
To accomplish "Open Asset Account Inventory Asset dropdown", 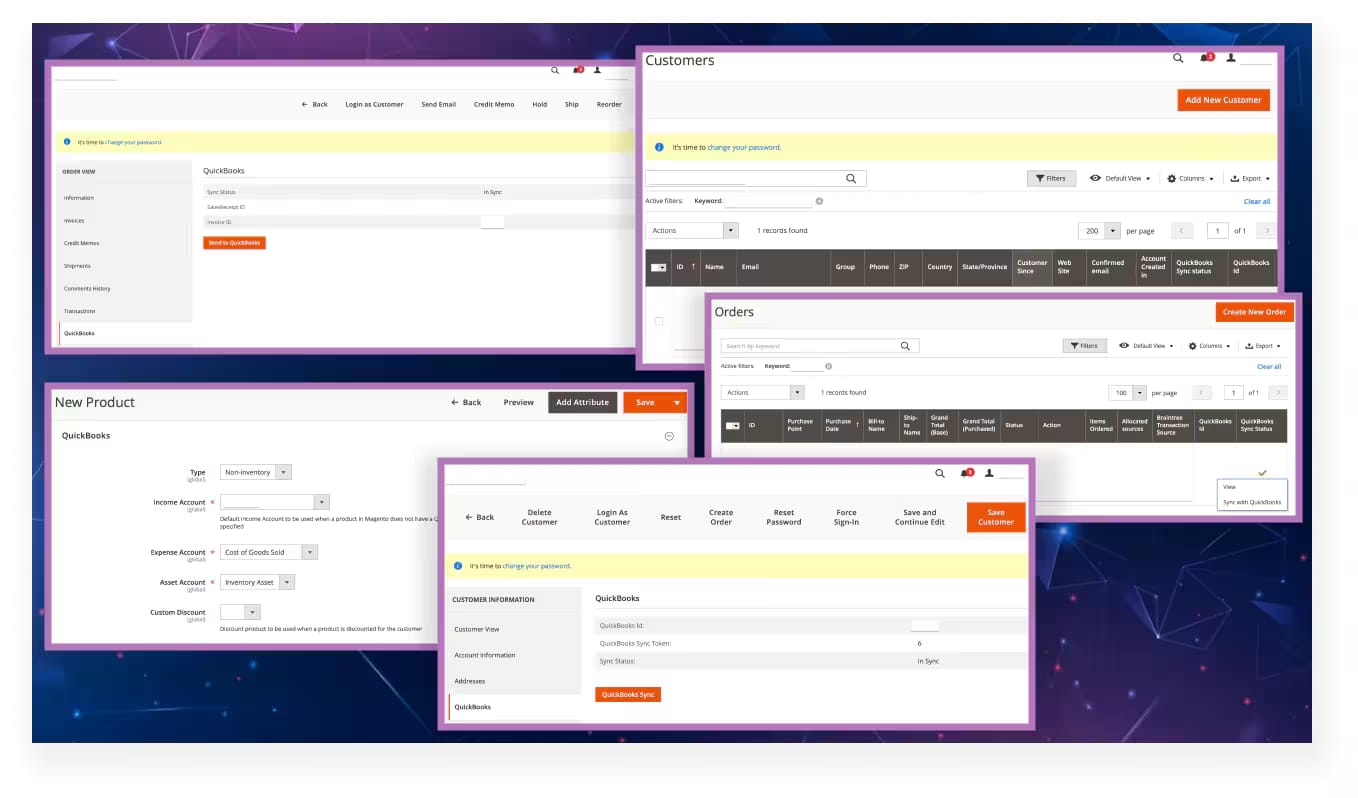I will [x=258, y=582].
